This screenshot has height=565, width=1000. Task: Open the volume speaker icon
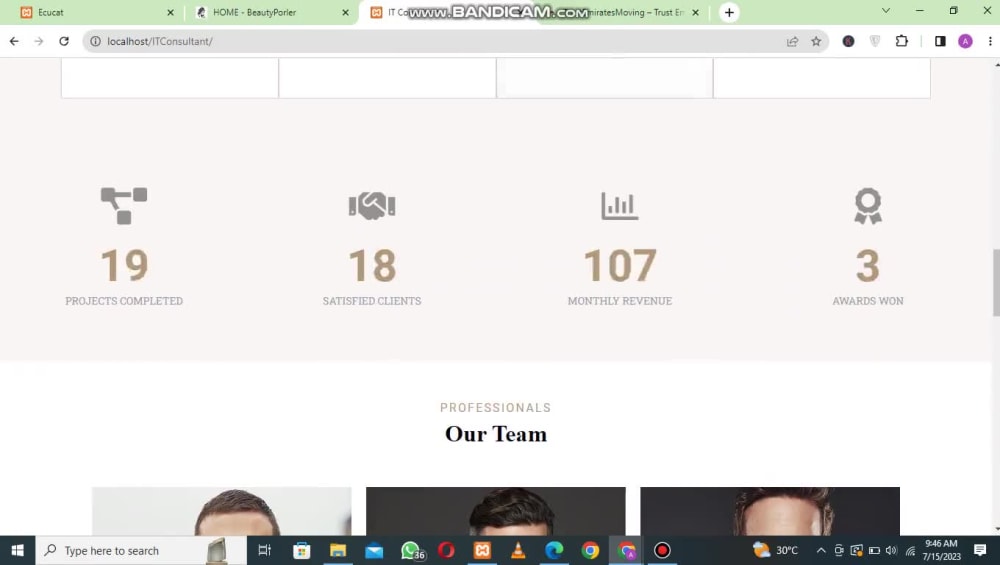pos(892,550)
